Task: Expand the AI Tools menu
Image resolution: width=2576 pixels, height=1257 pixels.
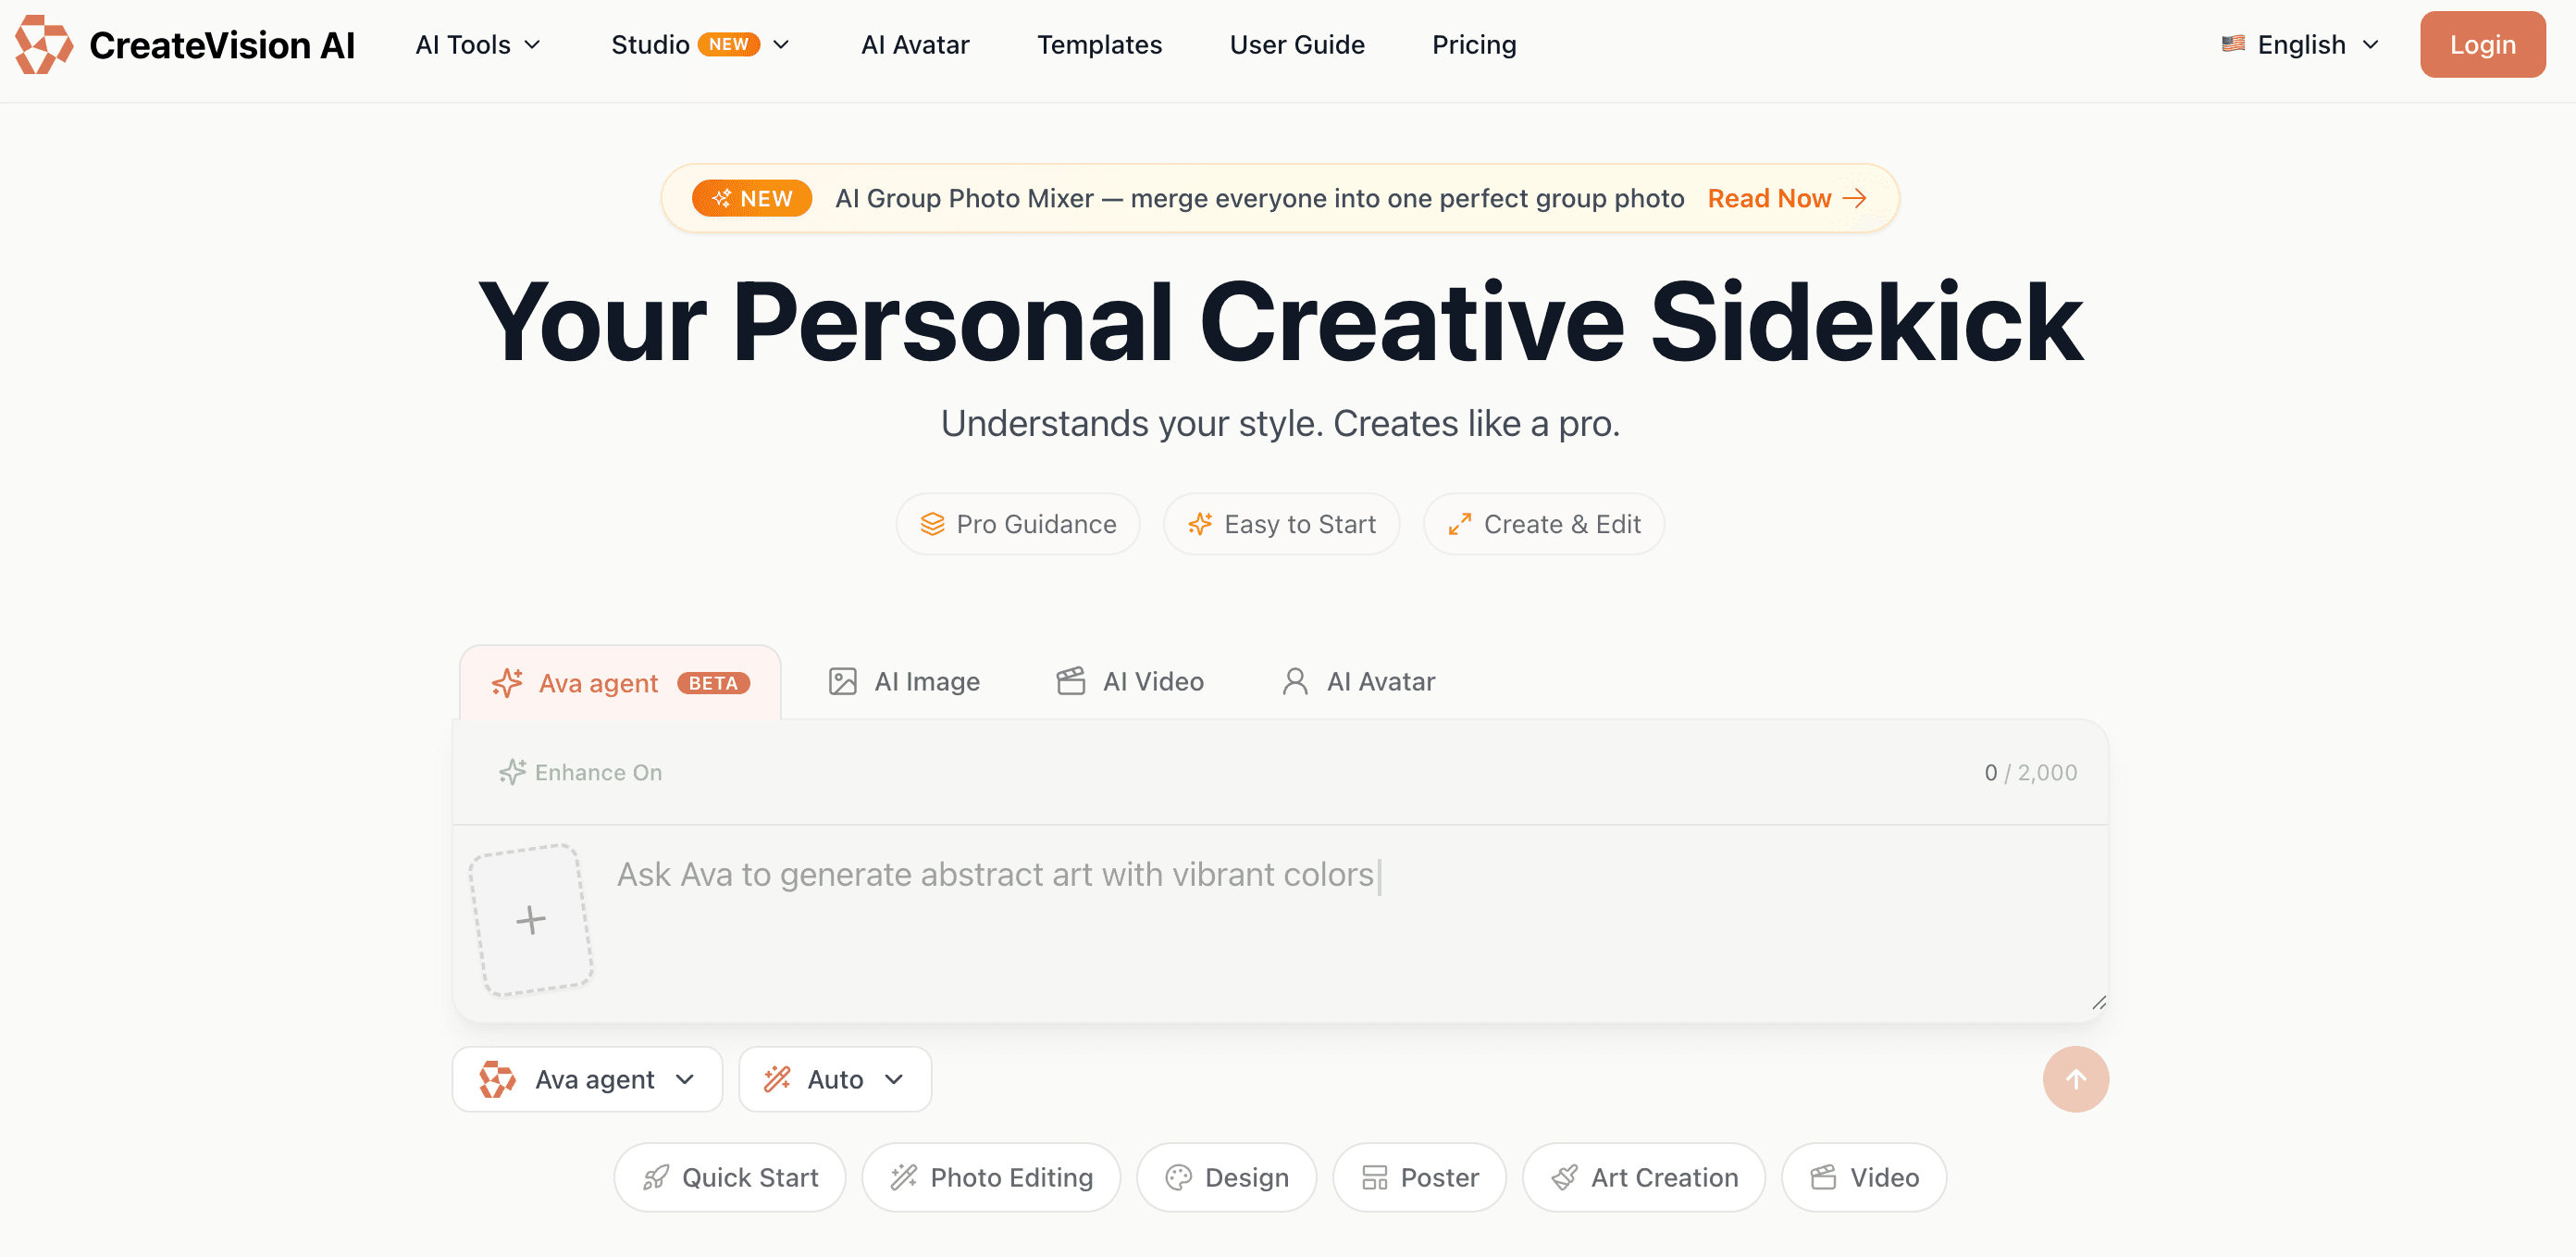Action: tap(478, 45)
